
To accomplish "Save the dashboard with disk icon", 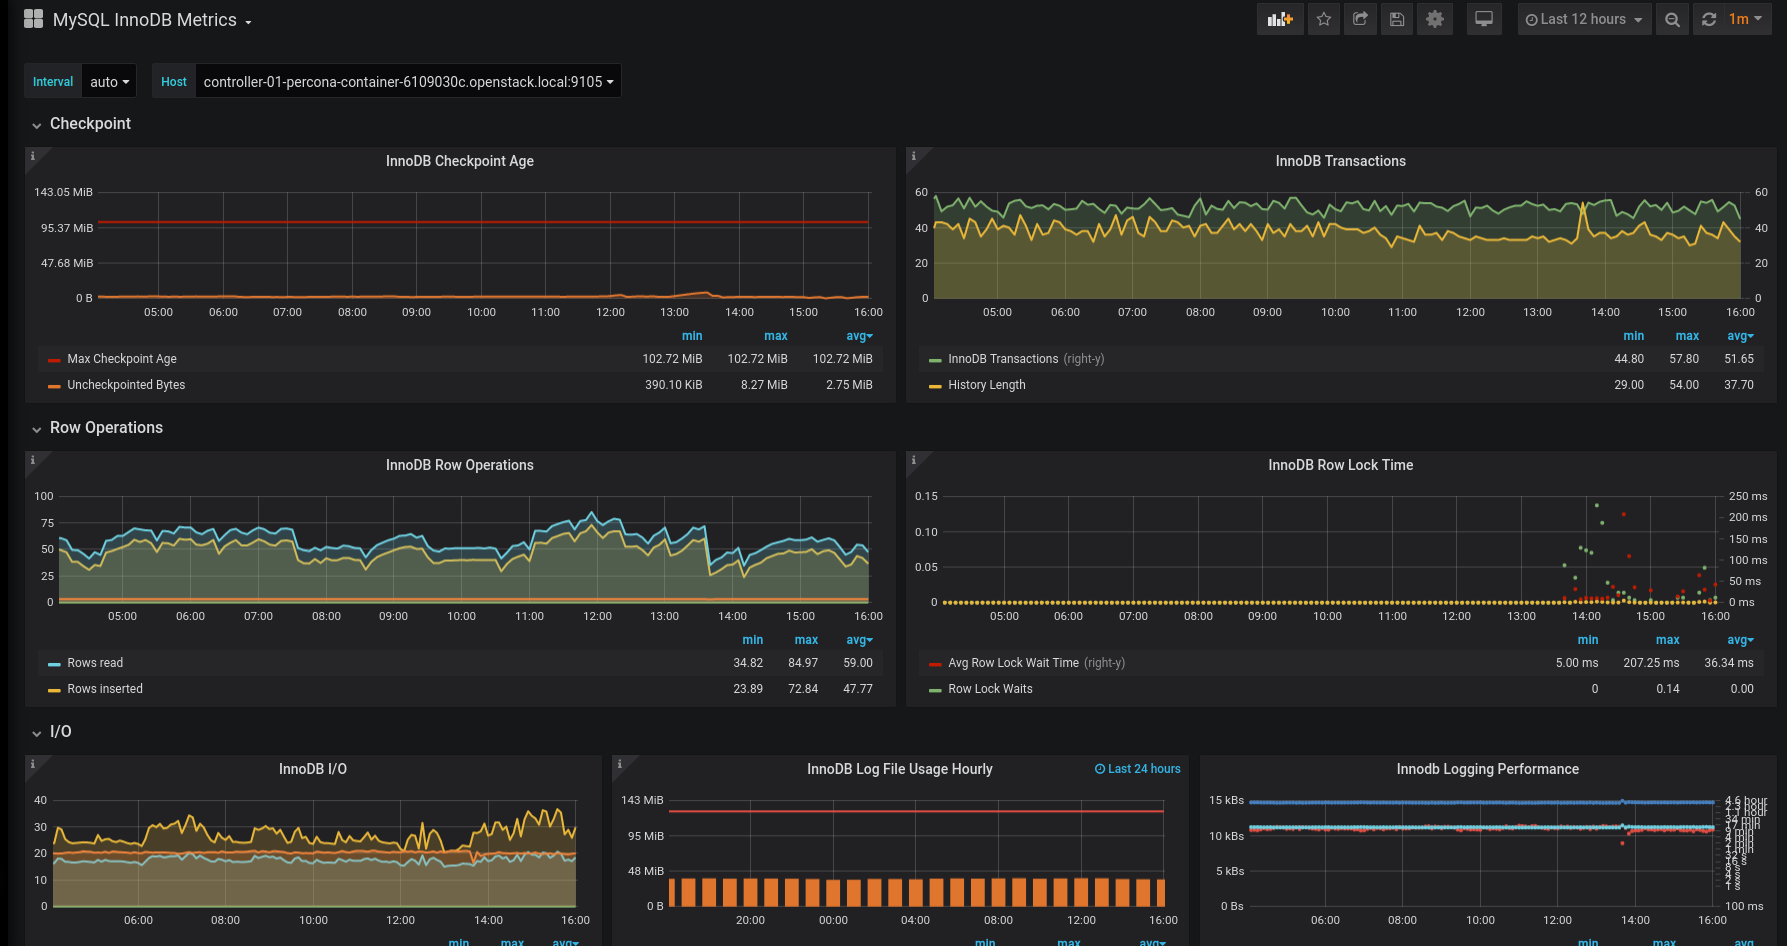I will pyautogui.click(x=1397, y=19).
